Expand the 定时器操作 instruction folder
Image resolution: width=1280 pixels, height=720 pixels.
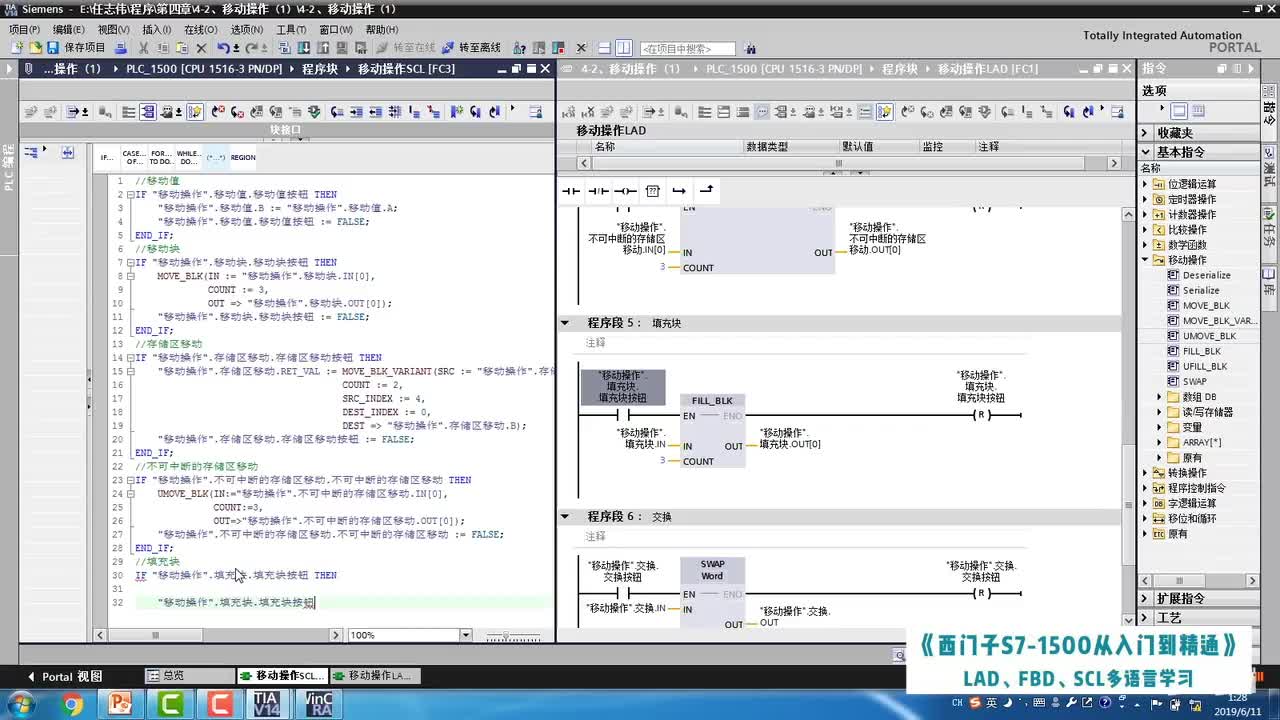point(1146,199)
